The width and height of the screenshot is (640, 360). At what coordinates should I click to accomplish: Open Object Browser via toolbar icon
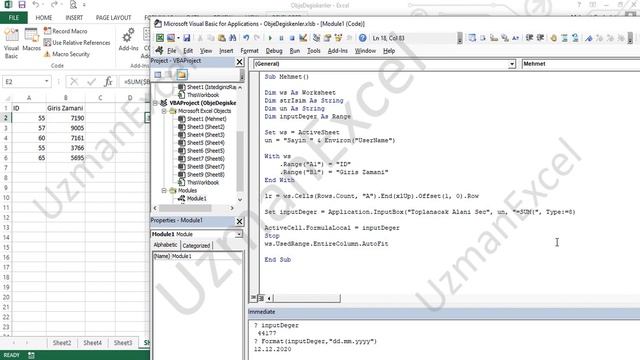338,38
